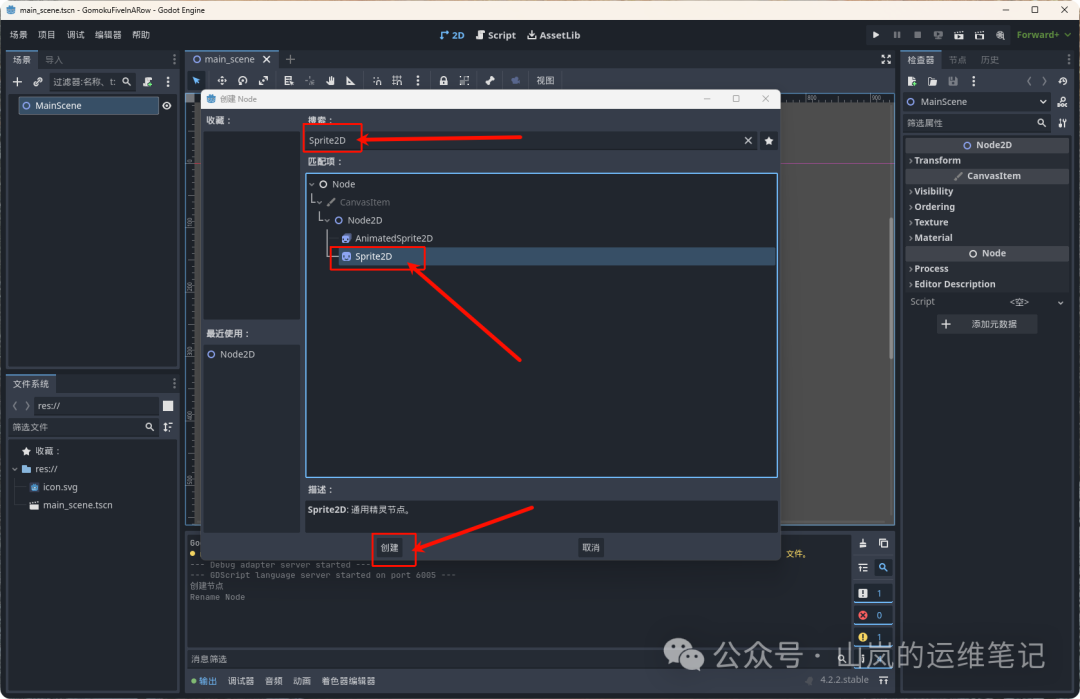Click 添加元数据 add metadata button
Viewport: 1080px width, 699px height.
(x=986, y=324)
